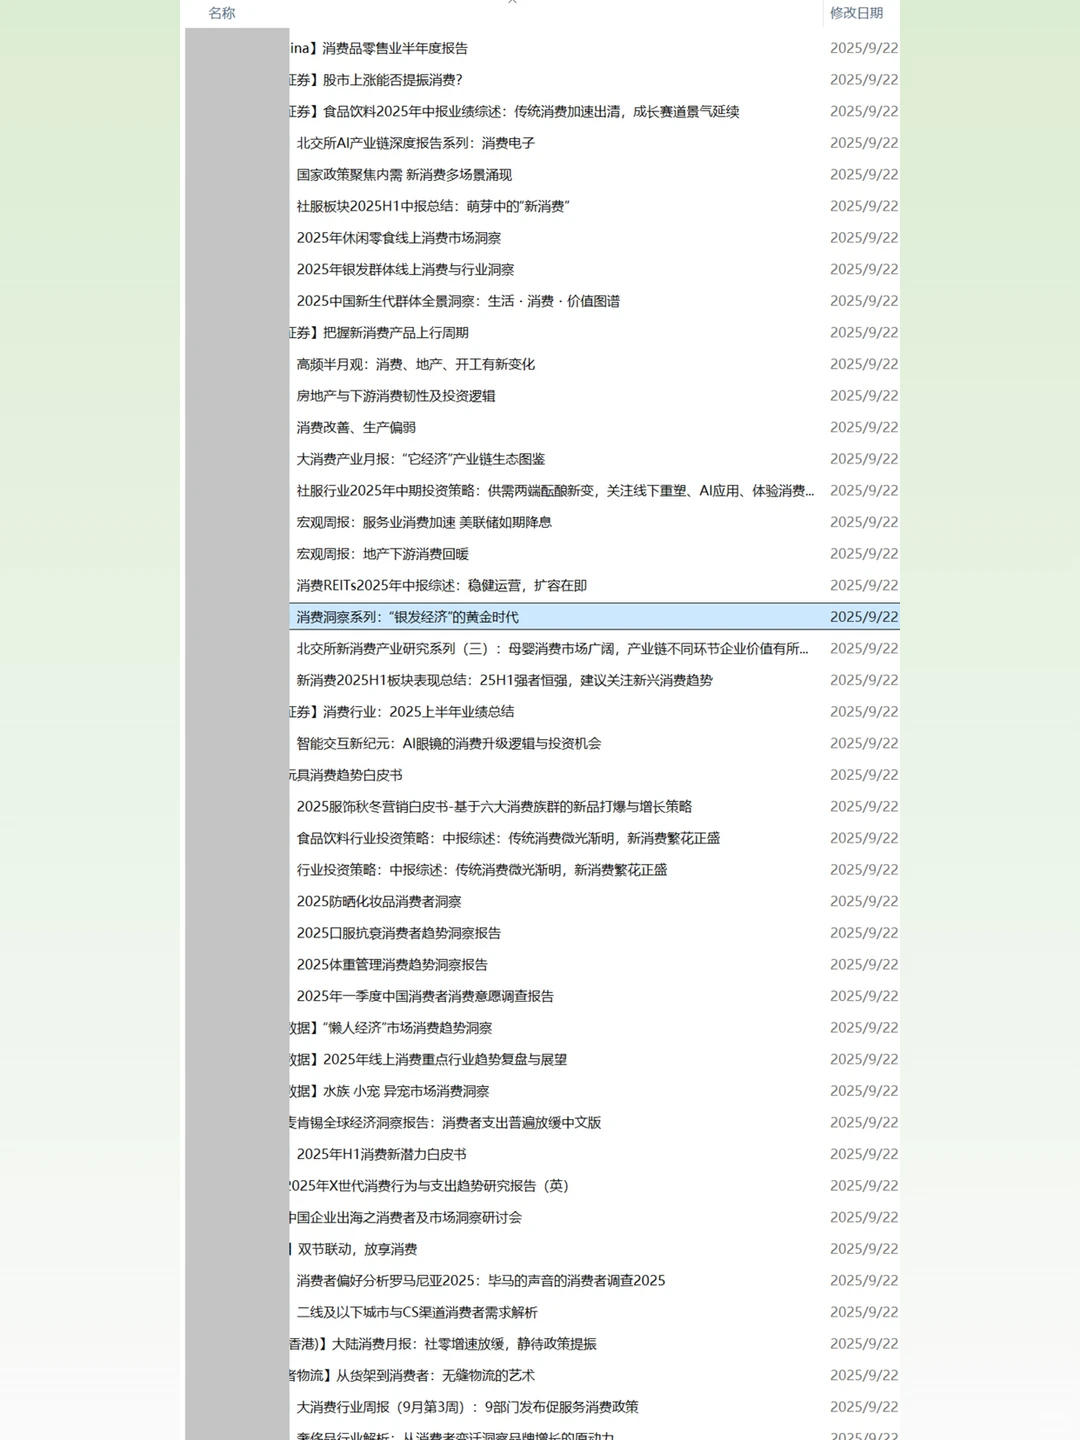1080x1440 pixels.
Task: Select file 从货架到消费者：无缝物流的艺术
Action: [x=413, y=1376]
